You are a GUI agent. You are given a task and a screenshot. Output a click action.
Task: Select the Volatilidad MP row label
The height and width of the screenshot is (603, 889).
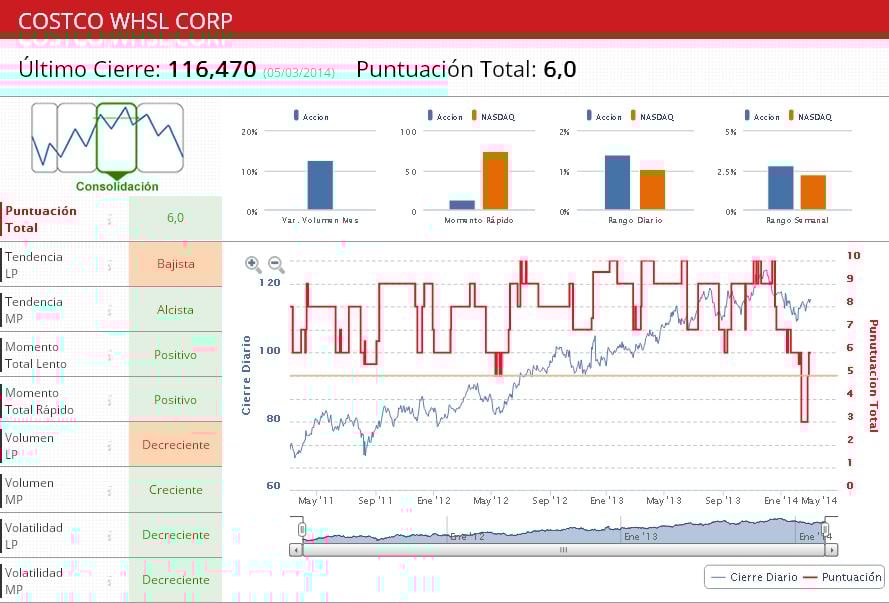tap(33, 581)
